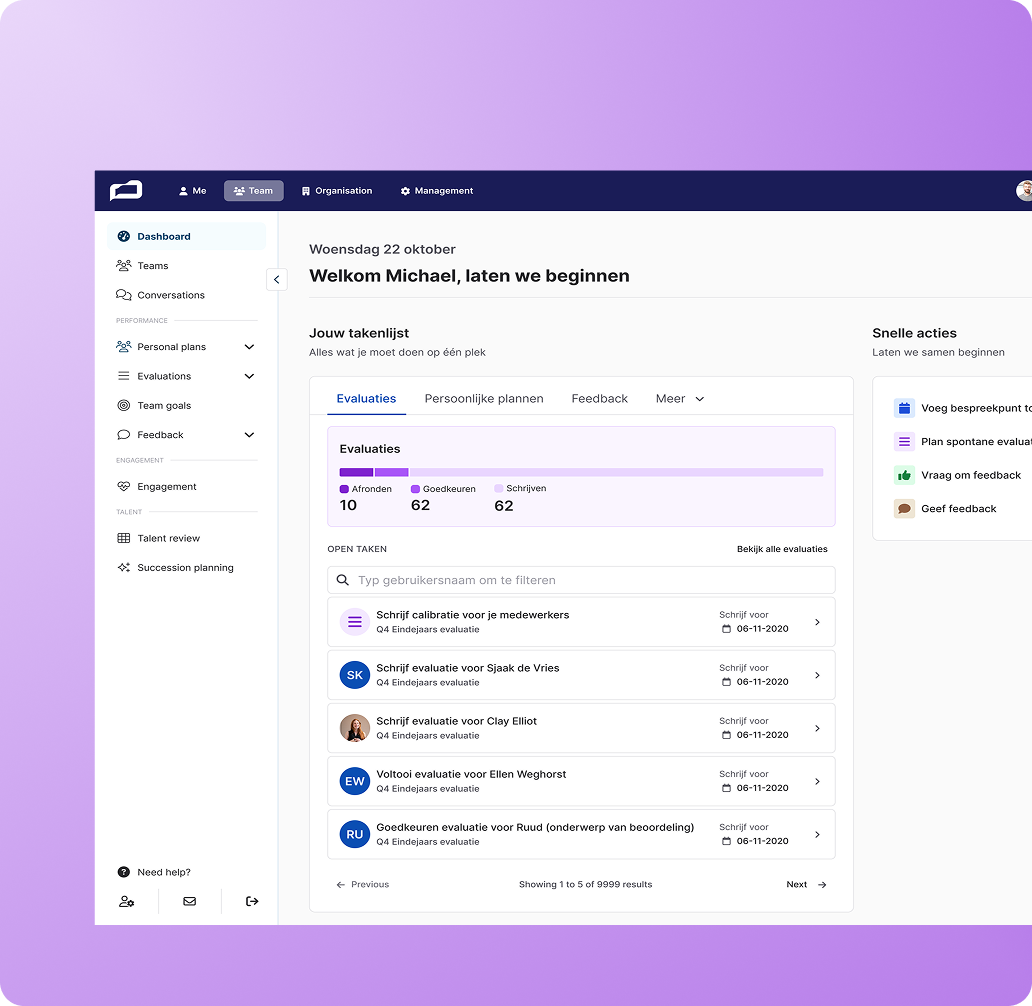This screenshot has width=1032, height=1006.
Task: Open Voltooi evaluatie voor Ellen Weghorst
Action: (581, 781)
